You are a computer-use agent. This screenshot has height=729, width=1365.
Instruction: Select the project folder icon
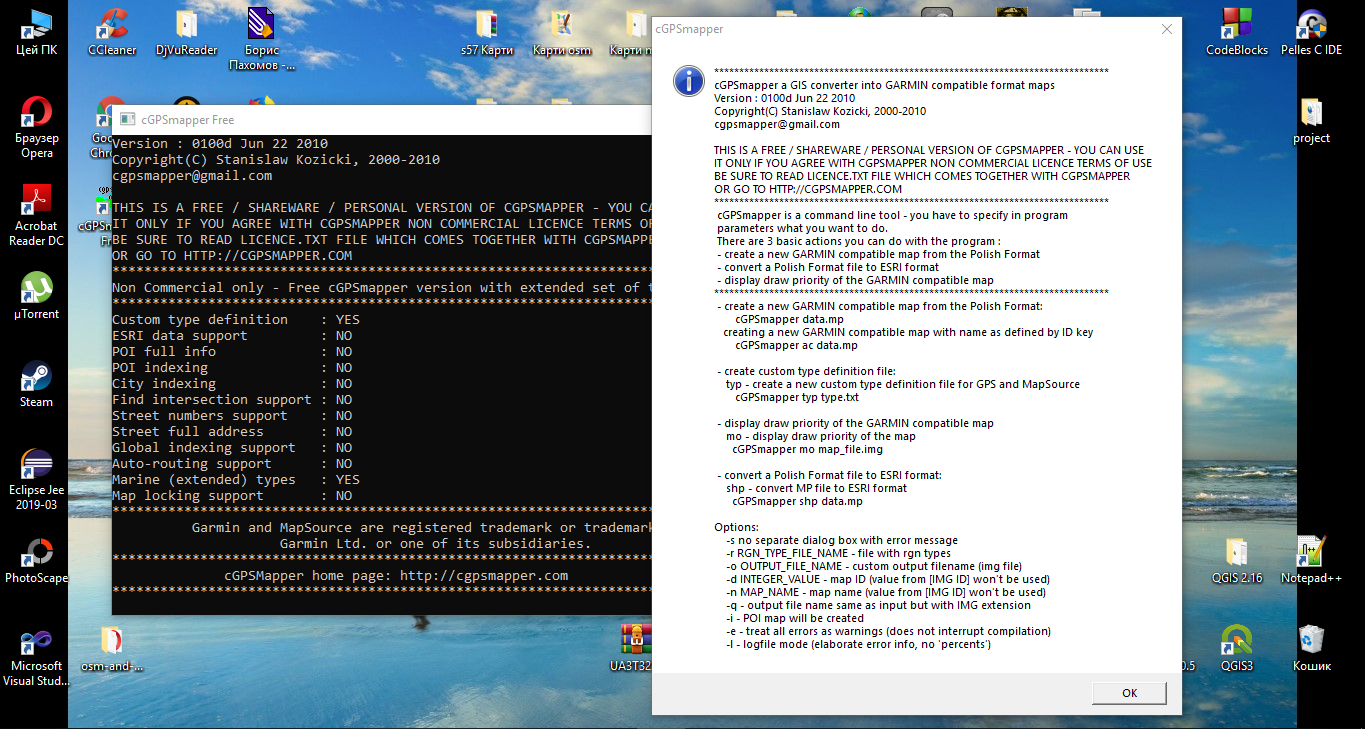1311,121
